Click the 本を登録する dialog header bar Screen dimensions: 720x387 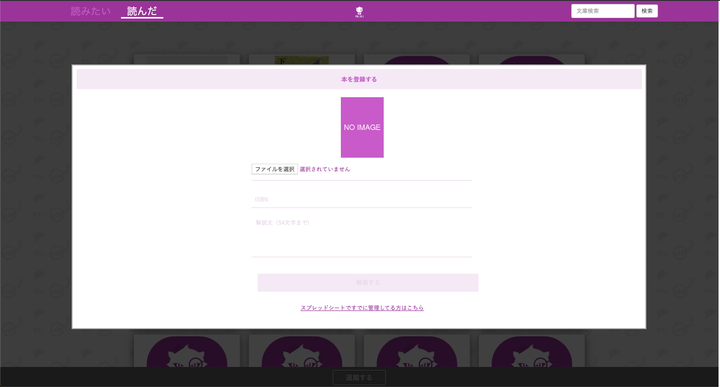coord(359,79)
